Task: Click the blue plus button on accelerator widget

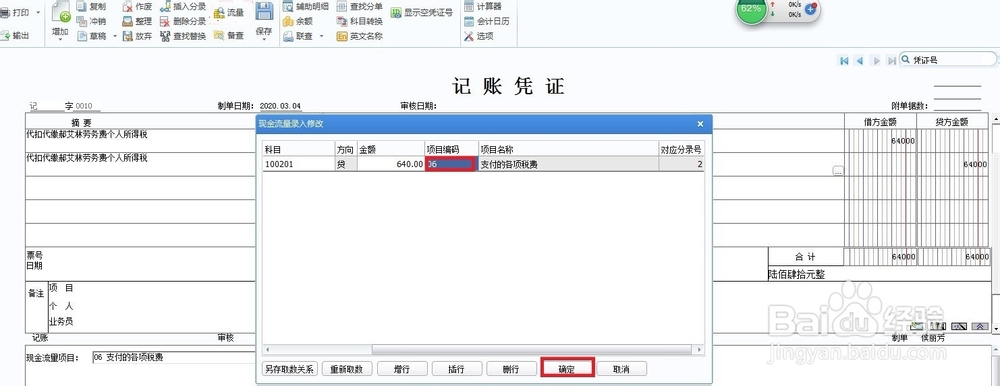Action: pyautogui.click(x=811, y=10)
